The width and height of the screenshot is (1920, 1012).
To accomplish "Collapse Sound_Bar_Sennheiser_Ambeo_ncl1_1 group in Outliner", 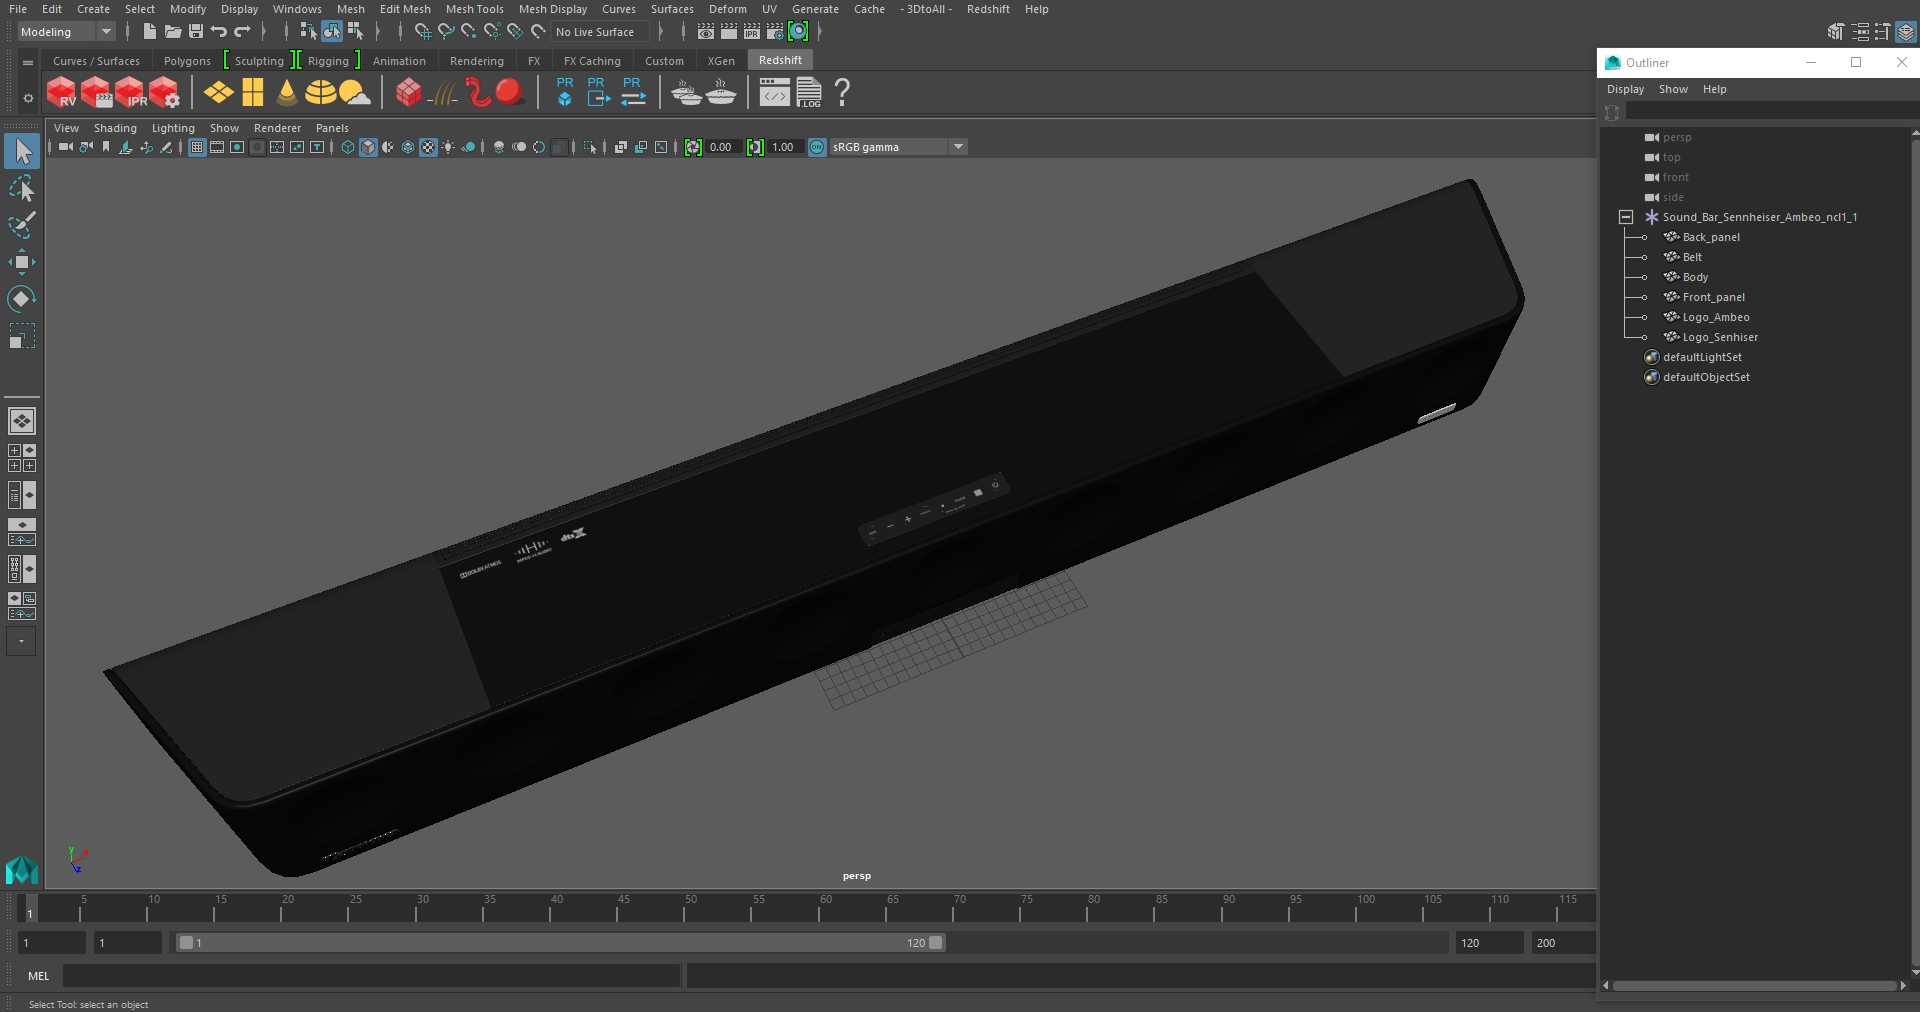I will tap(1626, 217).
